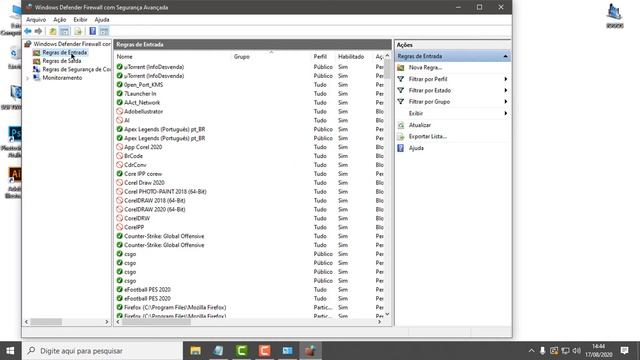Click the Export list toolbar icon
The image size is (640, 360).
78,31
